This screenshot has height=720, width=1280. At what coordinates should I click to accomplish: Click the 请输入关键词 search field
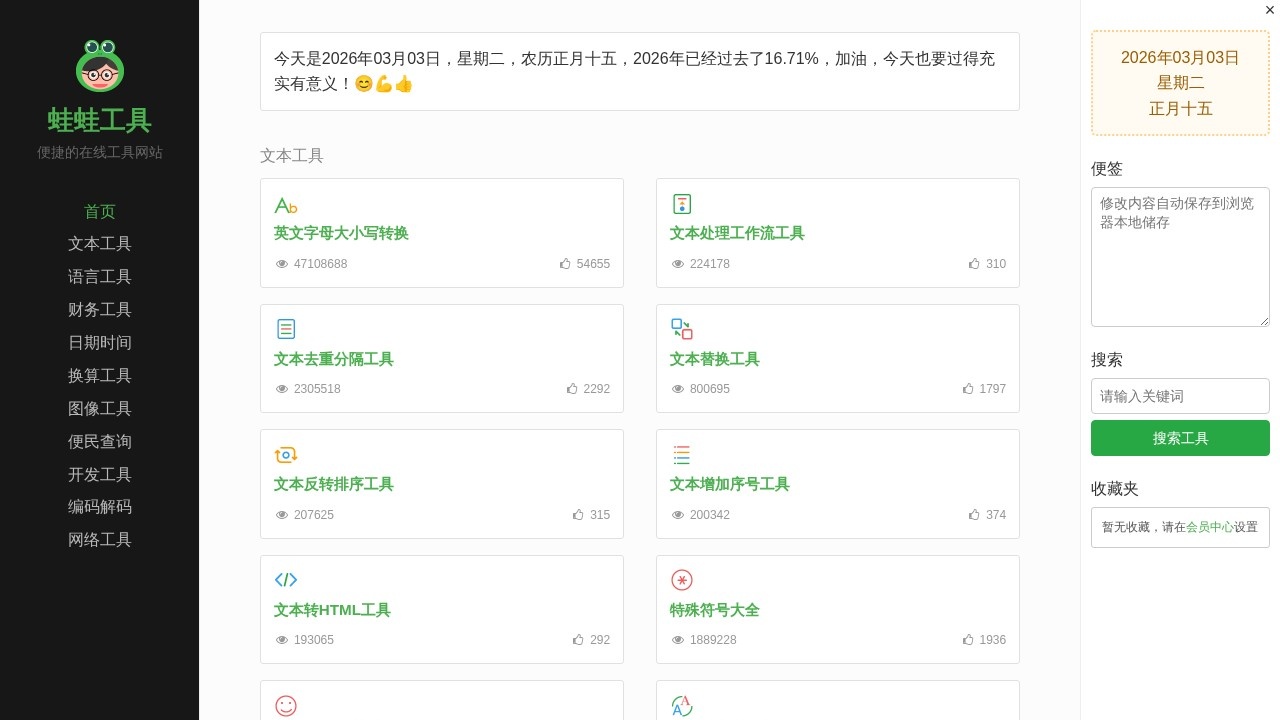point(1180,396)
